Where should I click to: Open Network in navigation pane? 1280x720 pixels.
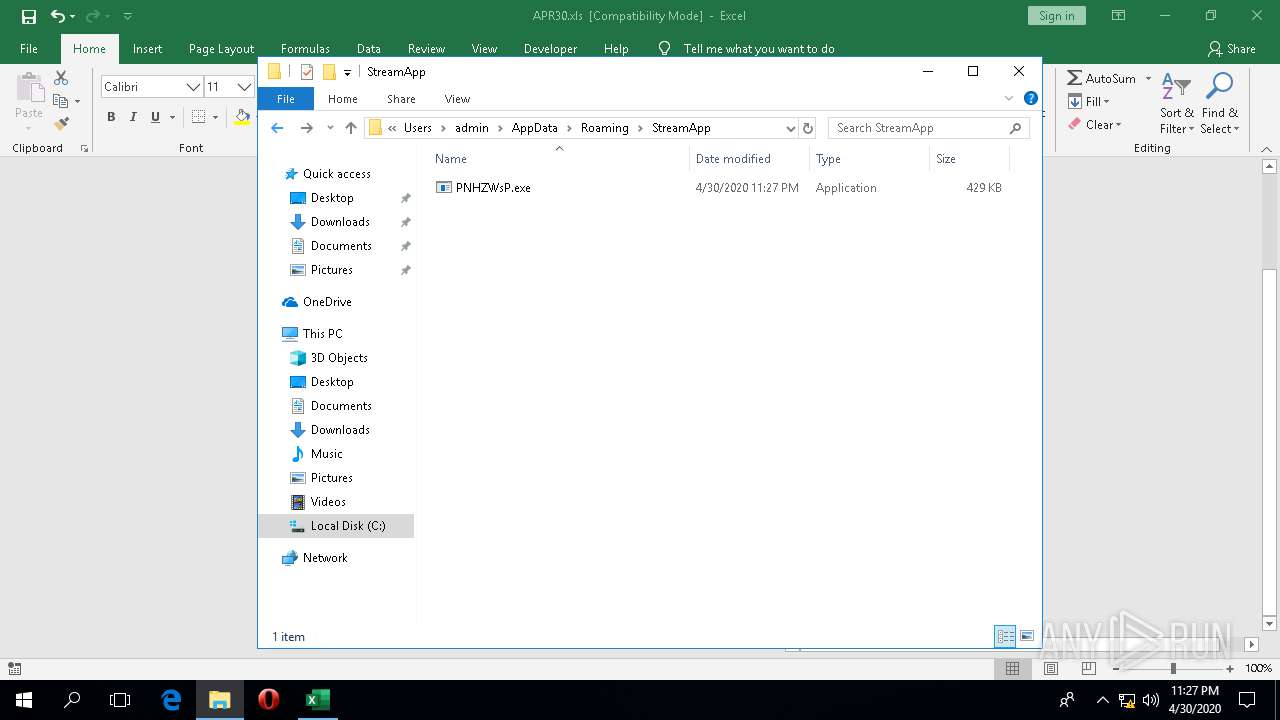click(x=325, y=558)
